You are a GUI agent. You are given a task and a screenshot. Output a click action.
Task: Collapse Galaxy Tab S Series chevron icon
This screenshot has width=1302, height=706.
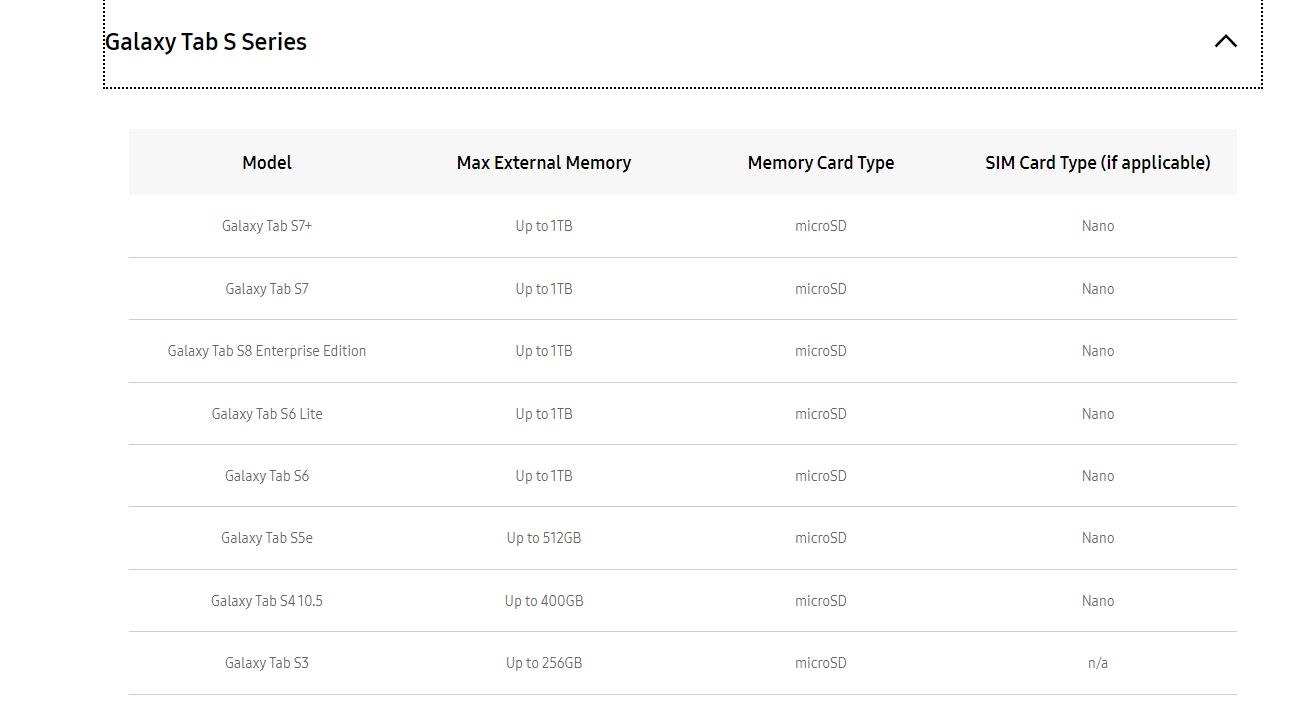(1225, 41)
